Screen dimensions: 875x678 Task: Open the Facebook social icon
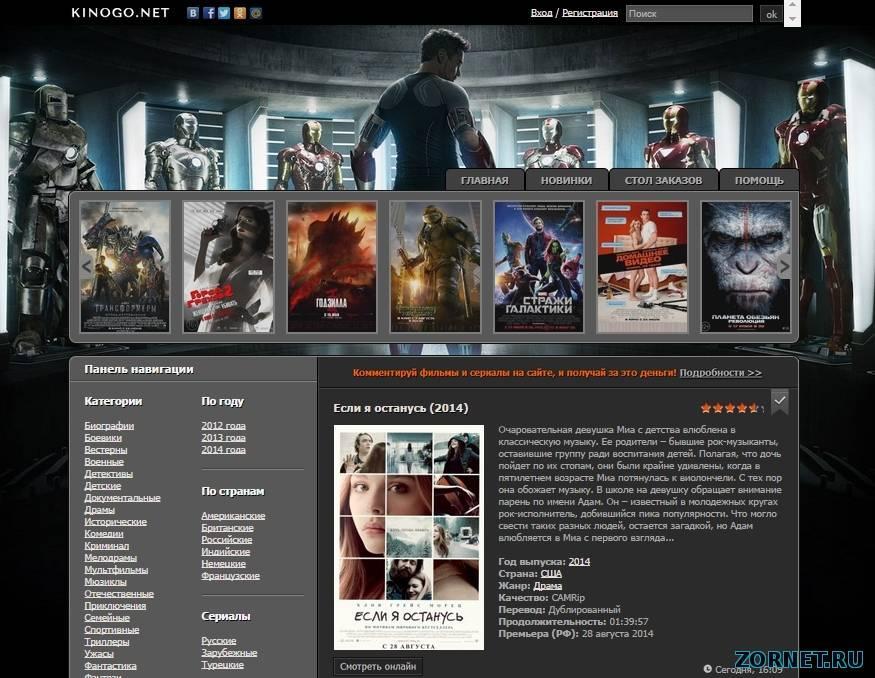(209, 13)
